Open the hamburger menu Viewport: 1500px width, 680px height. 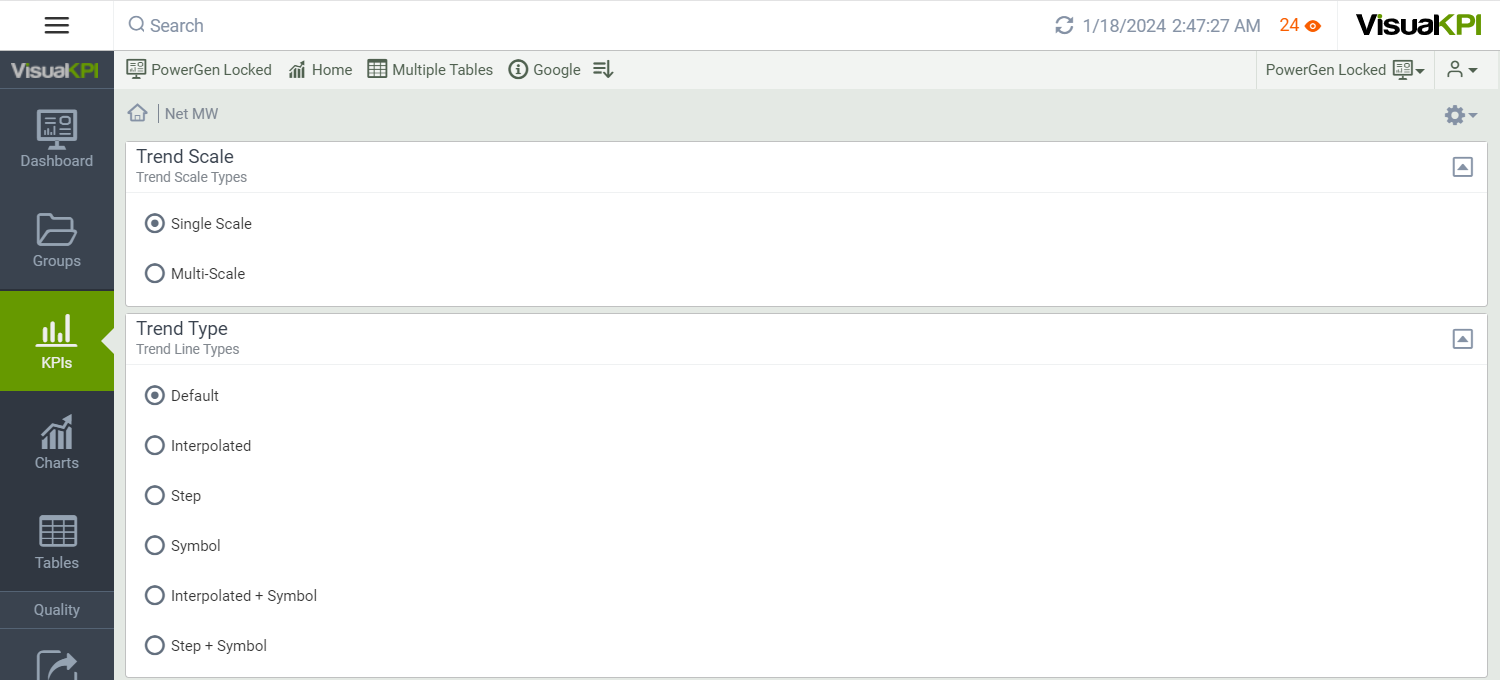(57, 26)
